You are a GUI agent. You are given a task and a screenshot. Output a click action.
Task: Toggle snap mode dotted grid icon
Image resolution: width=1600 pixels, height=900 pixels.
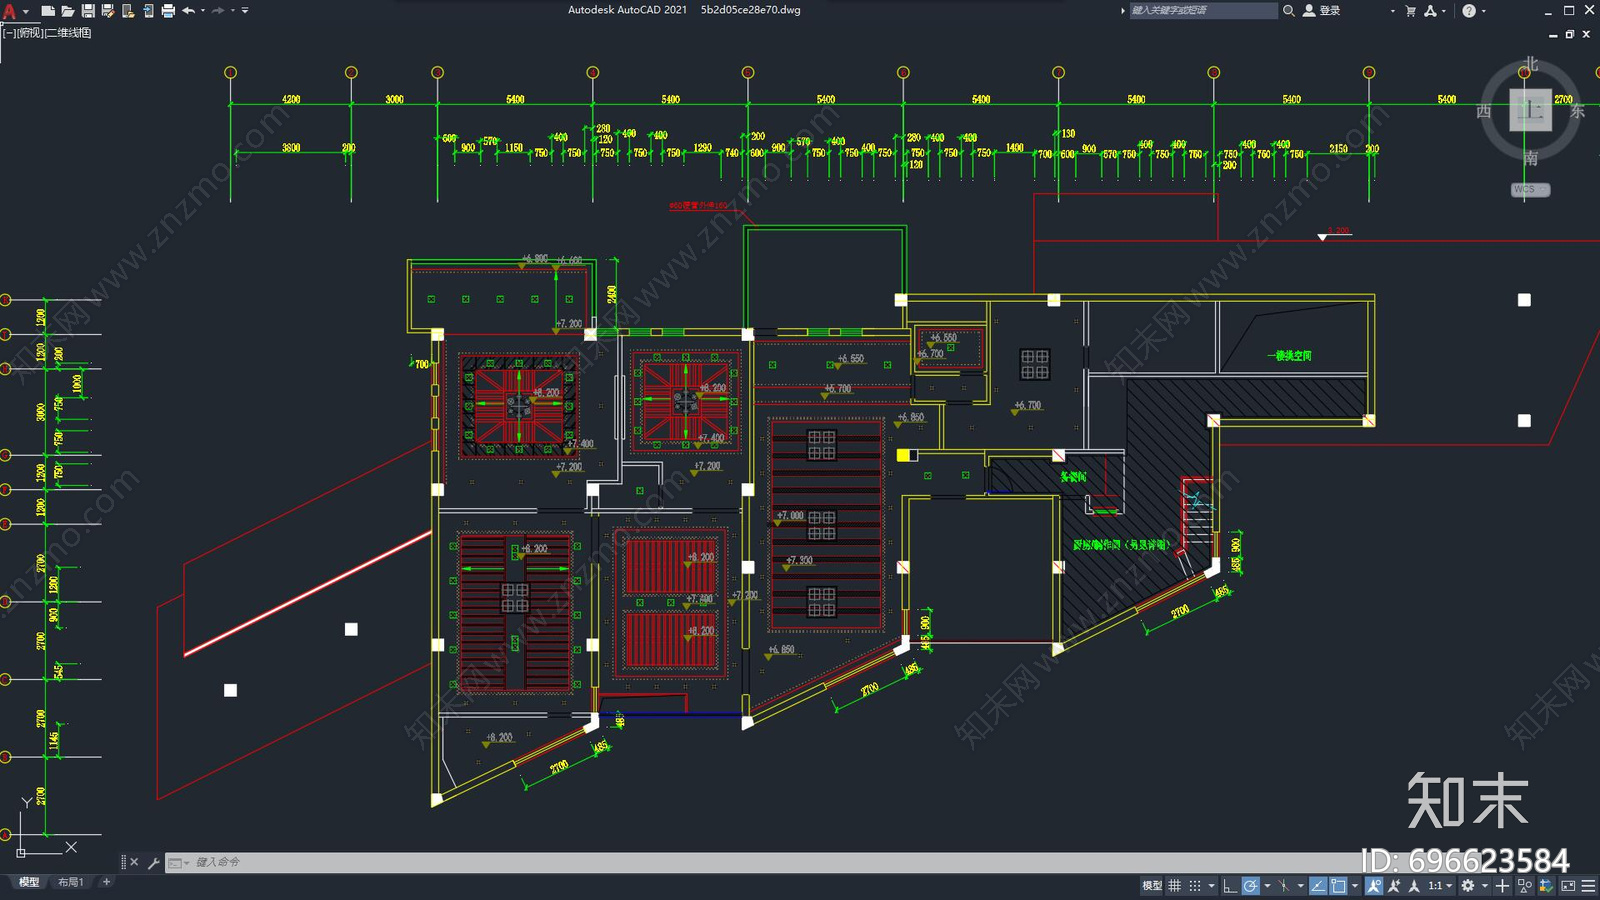(x=1195, y=885)
